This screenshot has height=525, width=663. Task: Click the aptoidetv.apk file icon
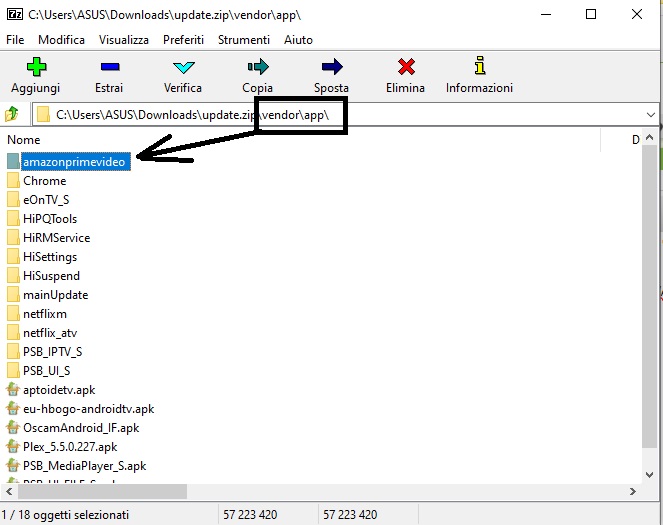tap(13, 389)
